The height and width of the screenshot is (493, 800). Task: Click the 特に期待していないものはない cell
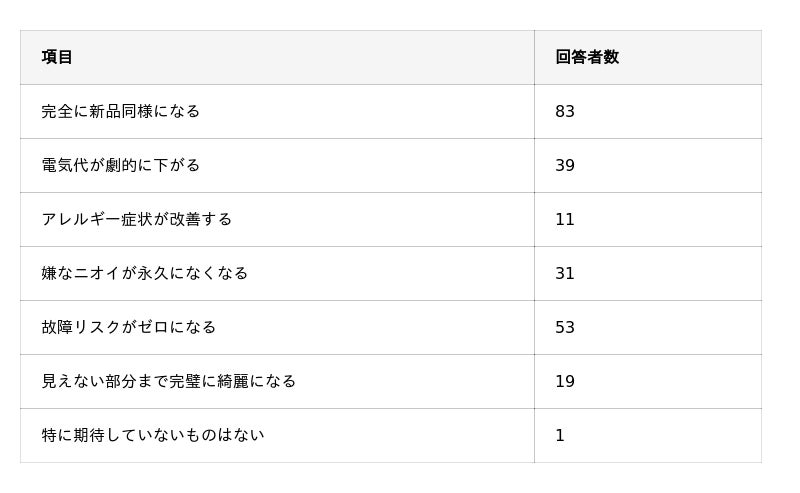(x=153, y=435)
